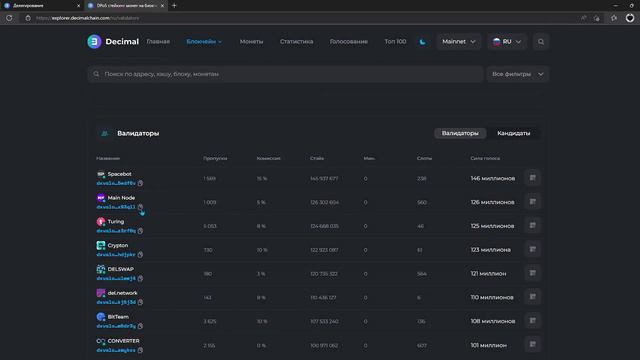Toggle the dark mode moon icon

(x=422, y=42)
